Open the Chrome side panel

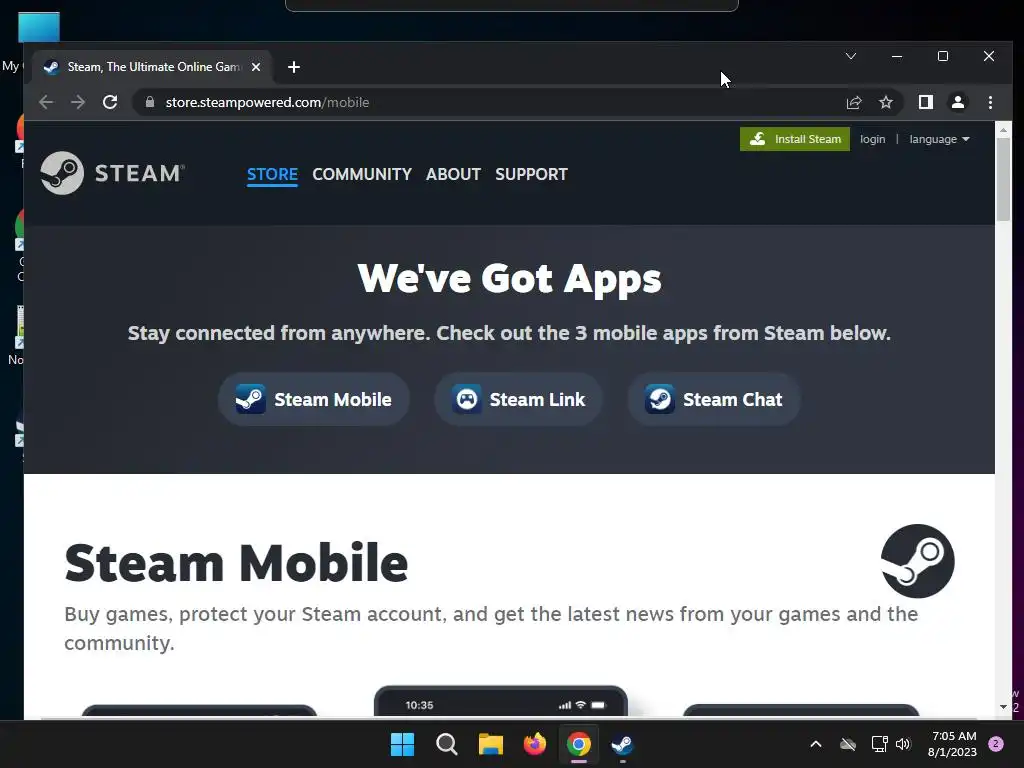pos(925,103)
